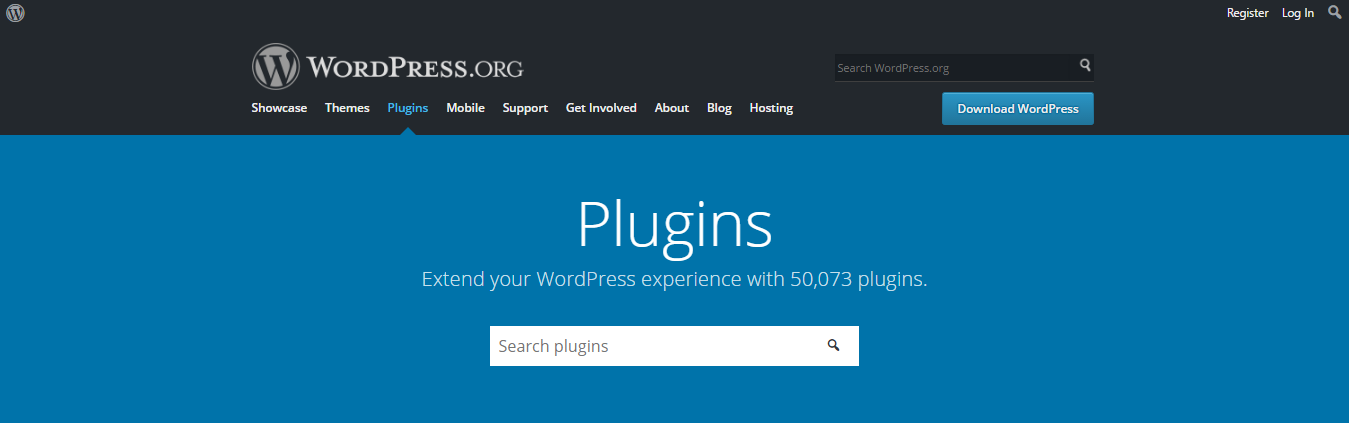Screen dimensions: 1349x423
Task: Open the Mobile menu link
Action: (465, 108)
